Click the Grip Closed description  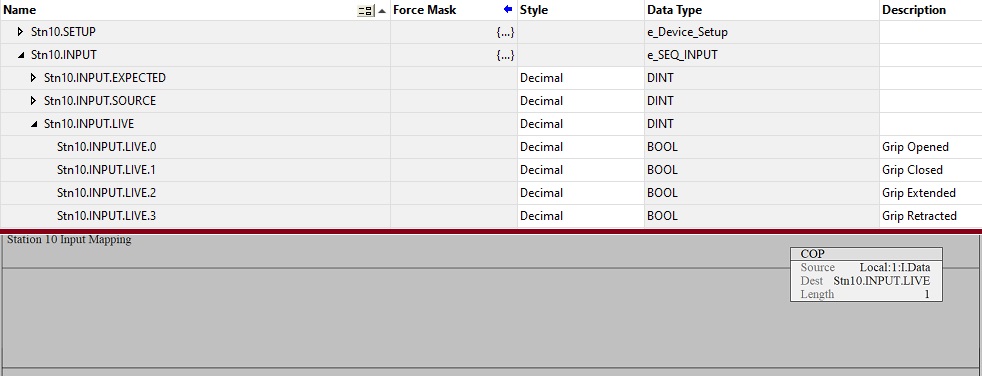(912, 170)
